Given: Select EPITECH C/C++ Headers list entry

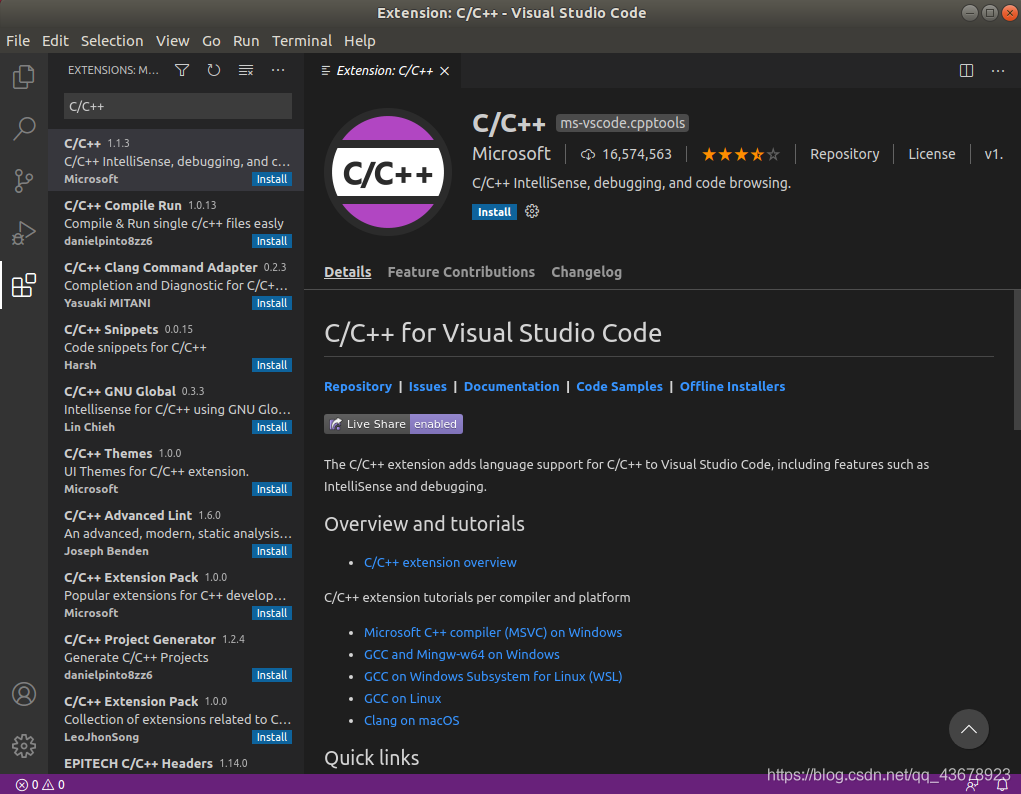Looking at the screenshot, I should click(x=176, y=763).
